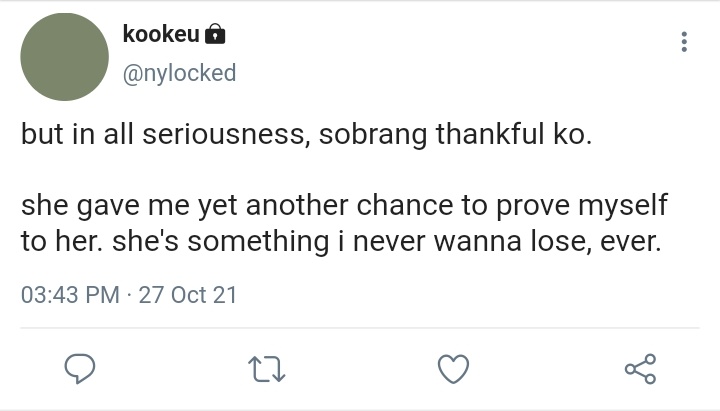Click the line starting "she gave me yet another chance"

point(344,205)
